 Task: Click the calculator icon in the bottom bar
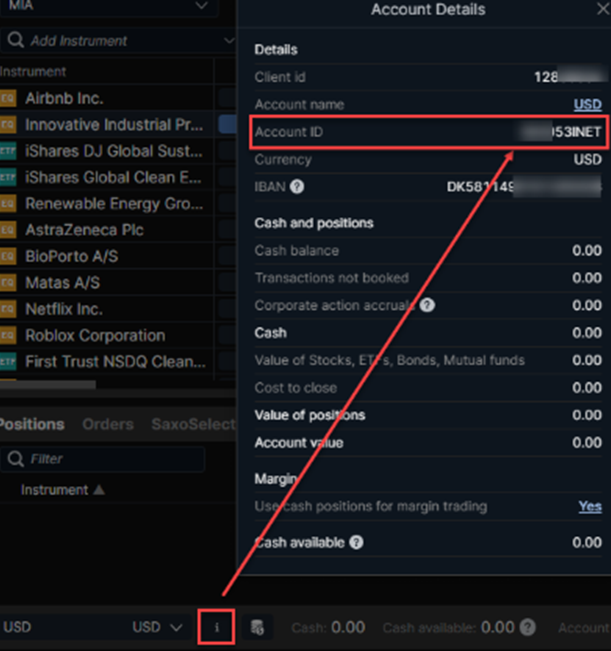(x=257, y=627)
